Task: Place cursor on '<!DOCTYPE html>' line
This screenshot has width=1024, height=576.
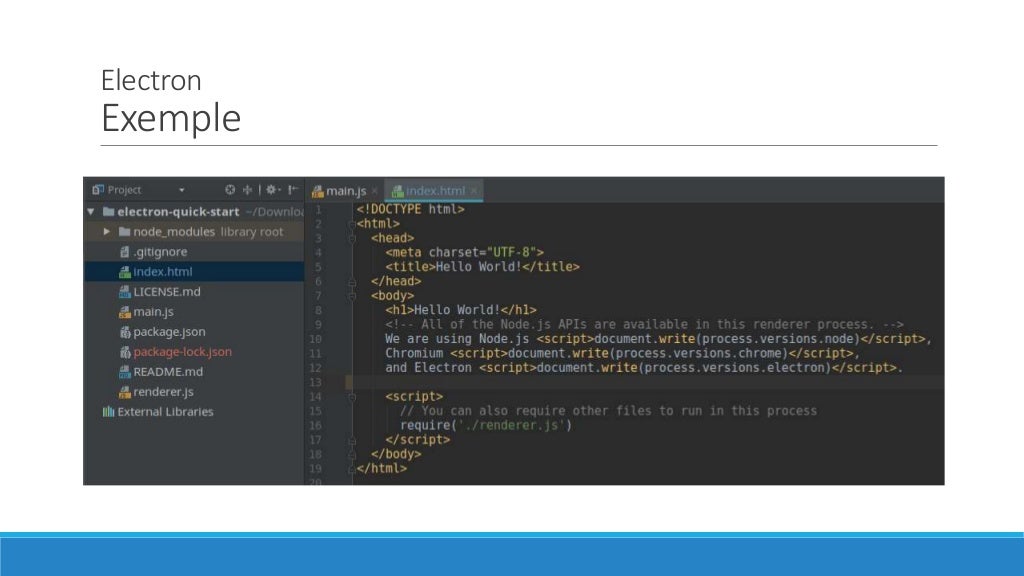Action: pos(410,210)
